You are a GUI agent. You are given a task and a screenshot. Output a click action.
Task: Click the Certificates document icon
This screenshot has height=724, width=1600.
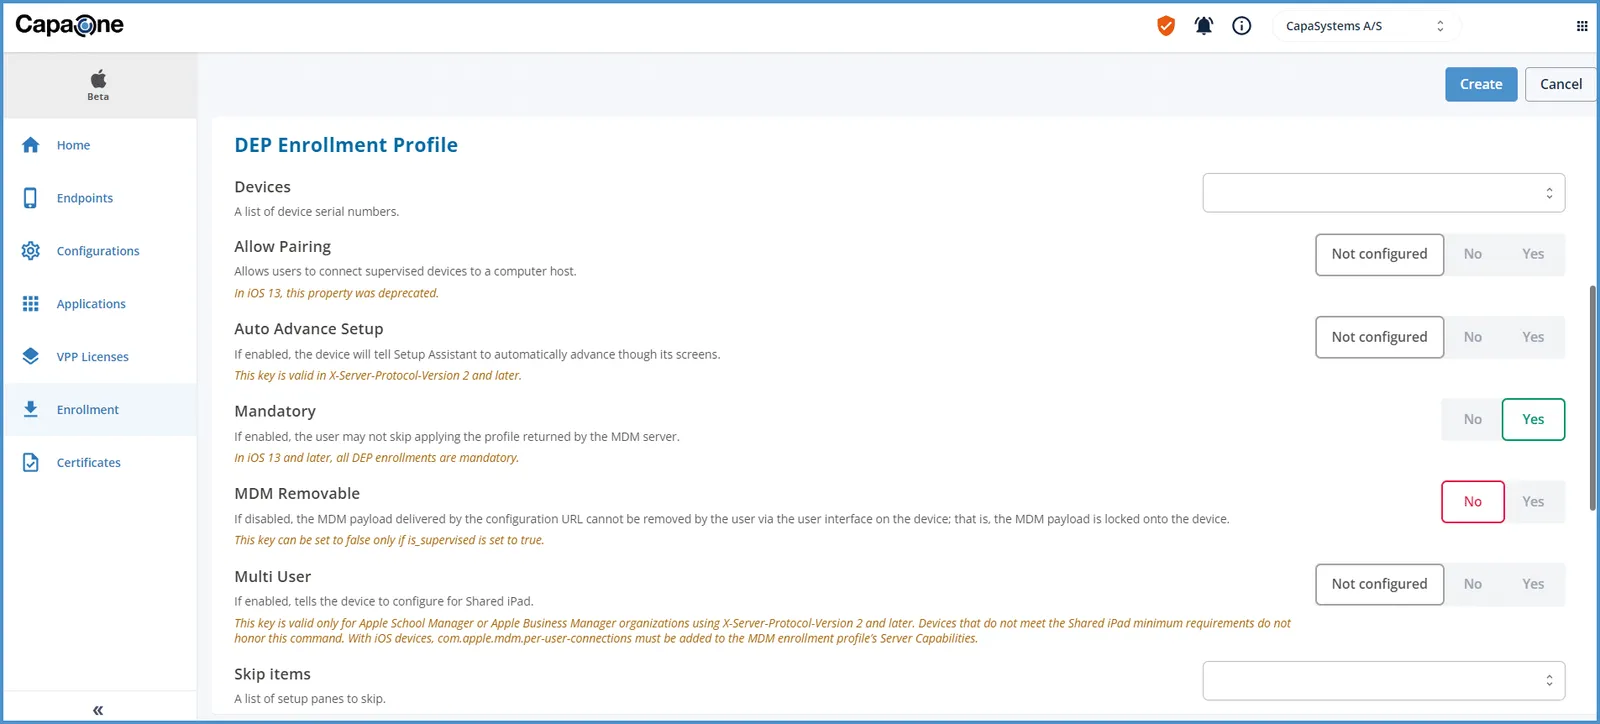point(31,462)
